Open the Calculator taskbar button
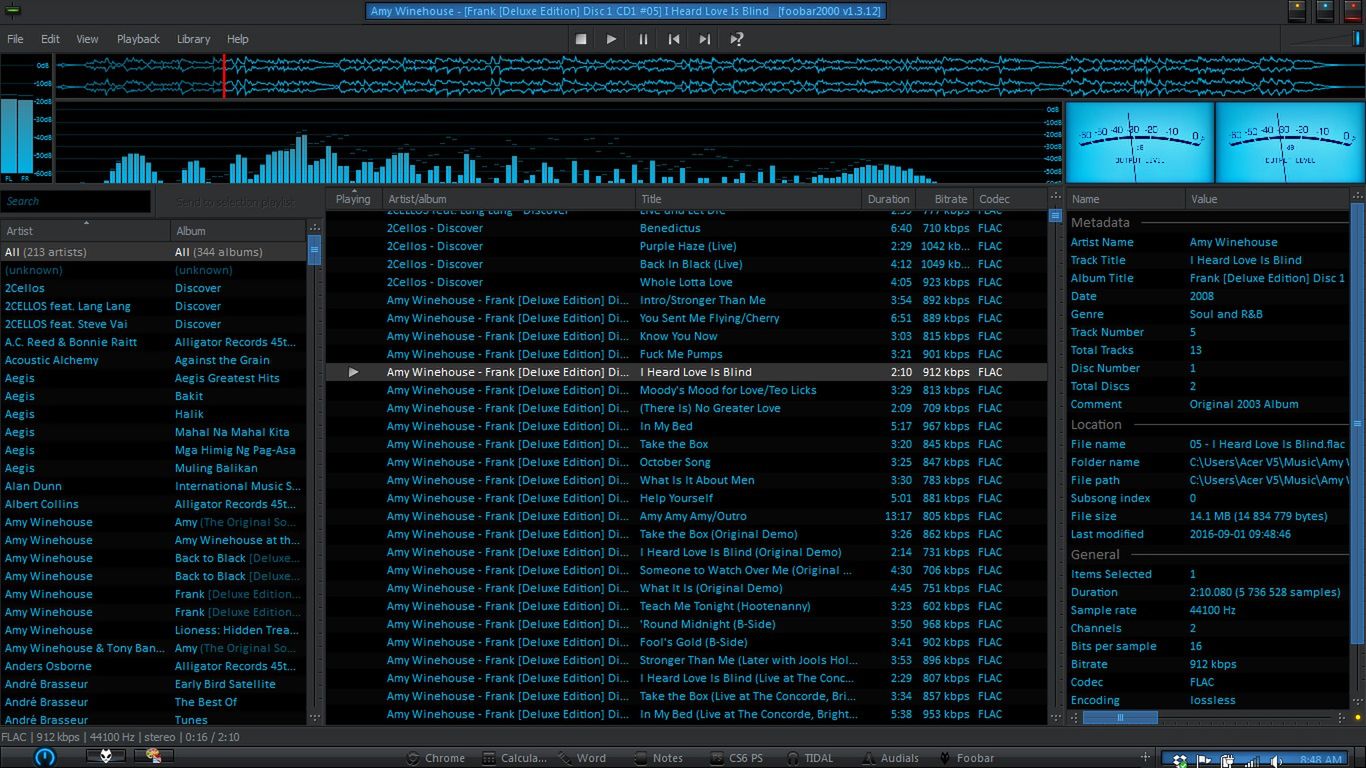 click(514, 758)
